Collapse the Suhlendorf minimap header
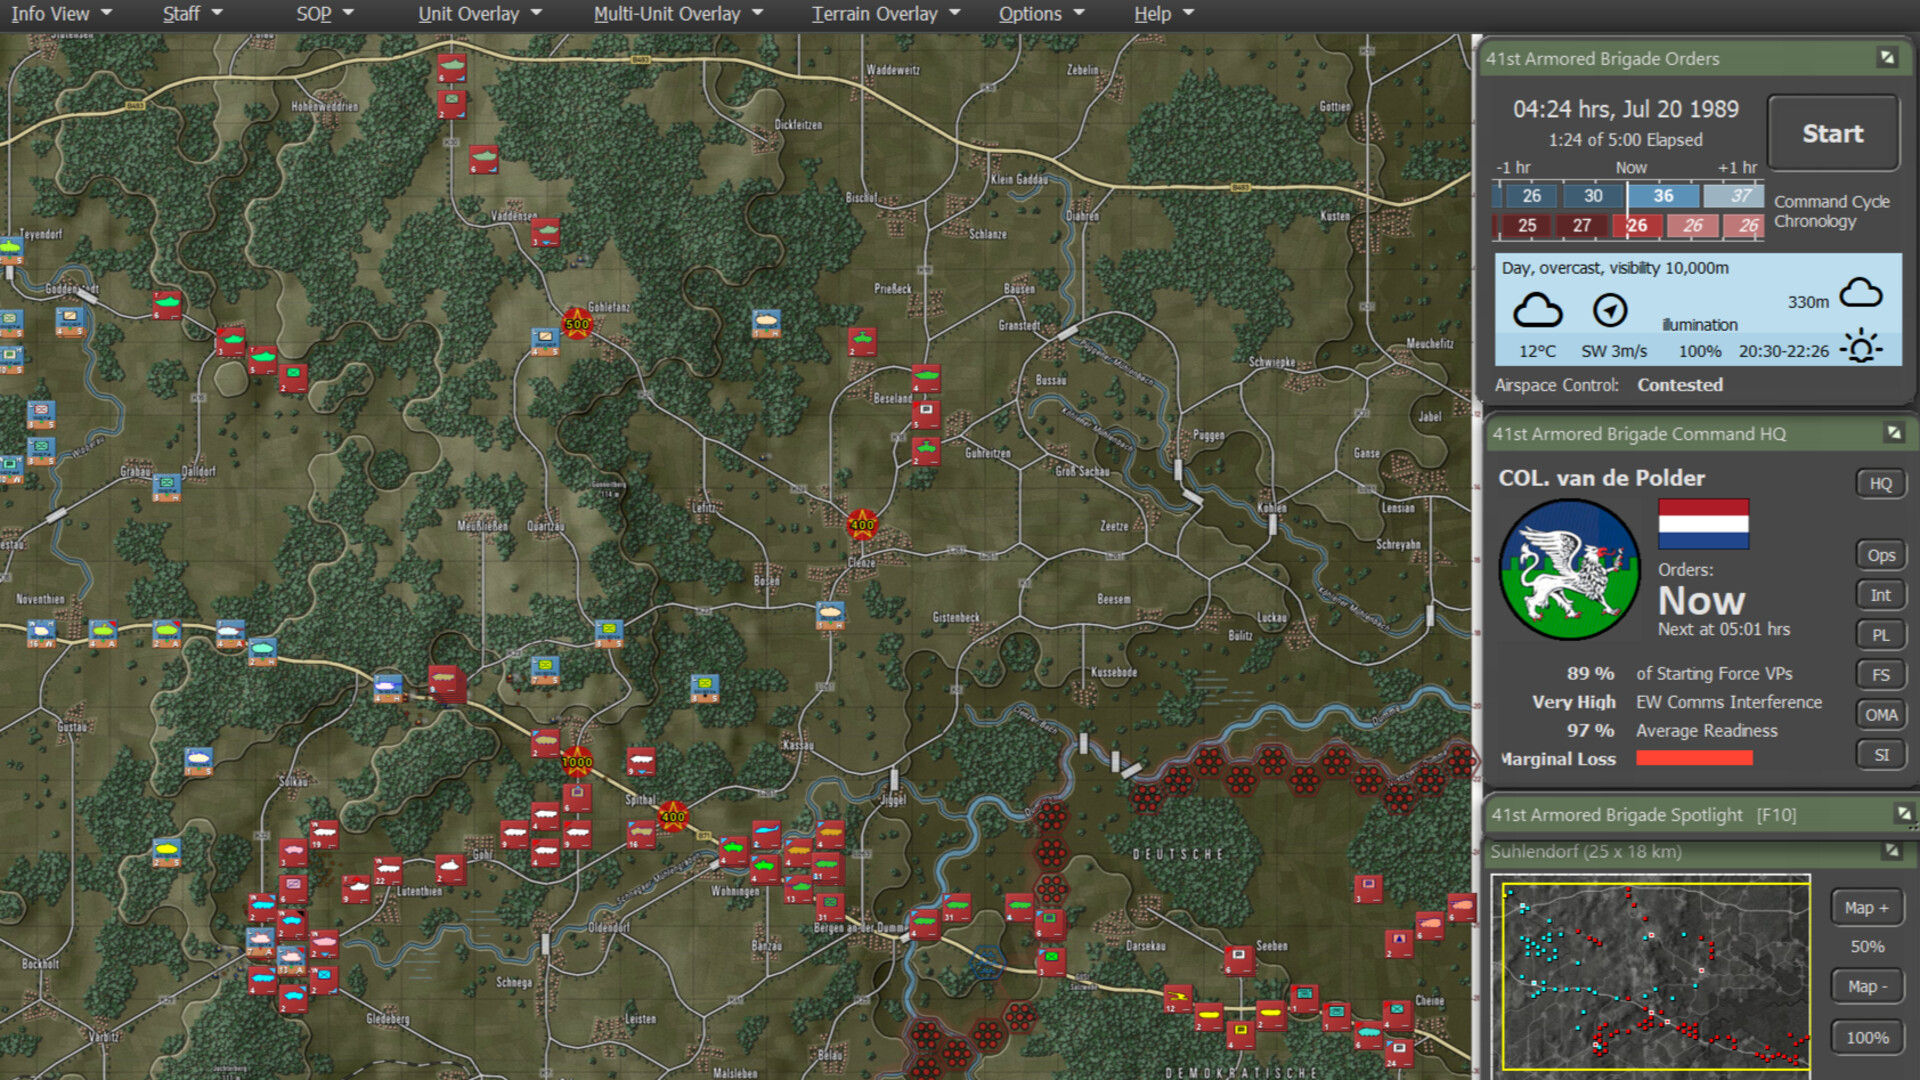The height and width of the screenshot is (1080, 1920). click(1892, 851)
